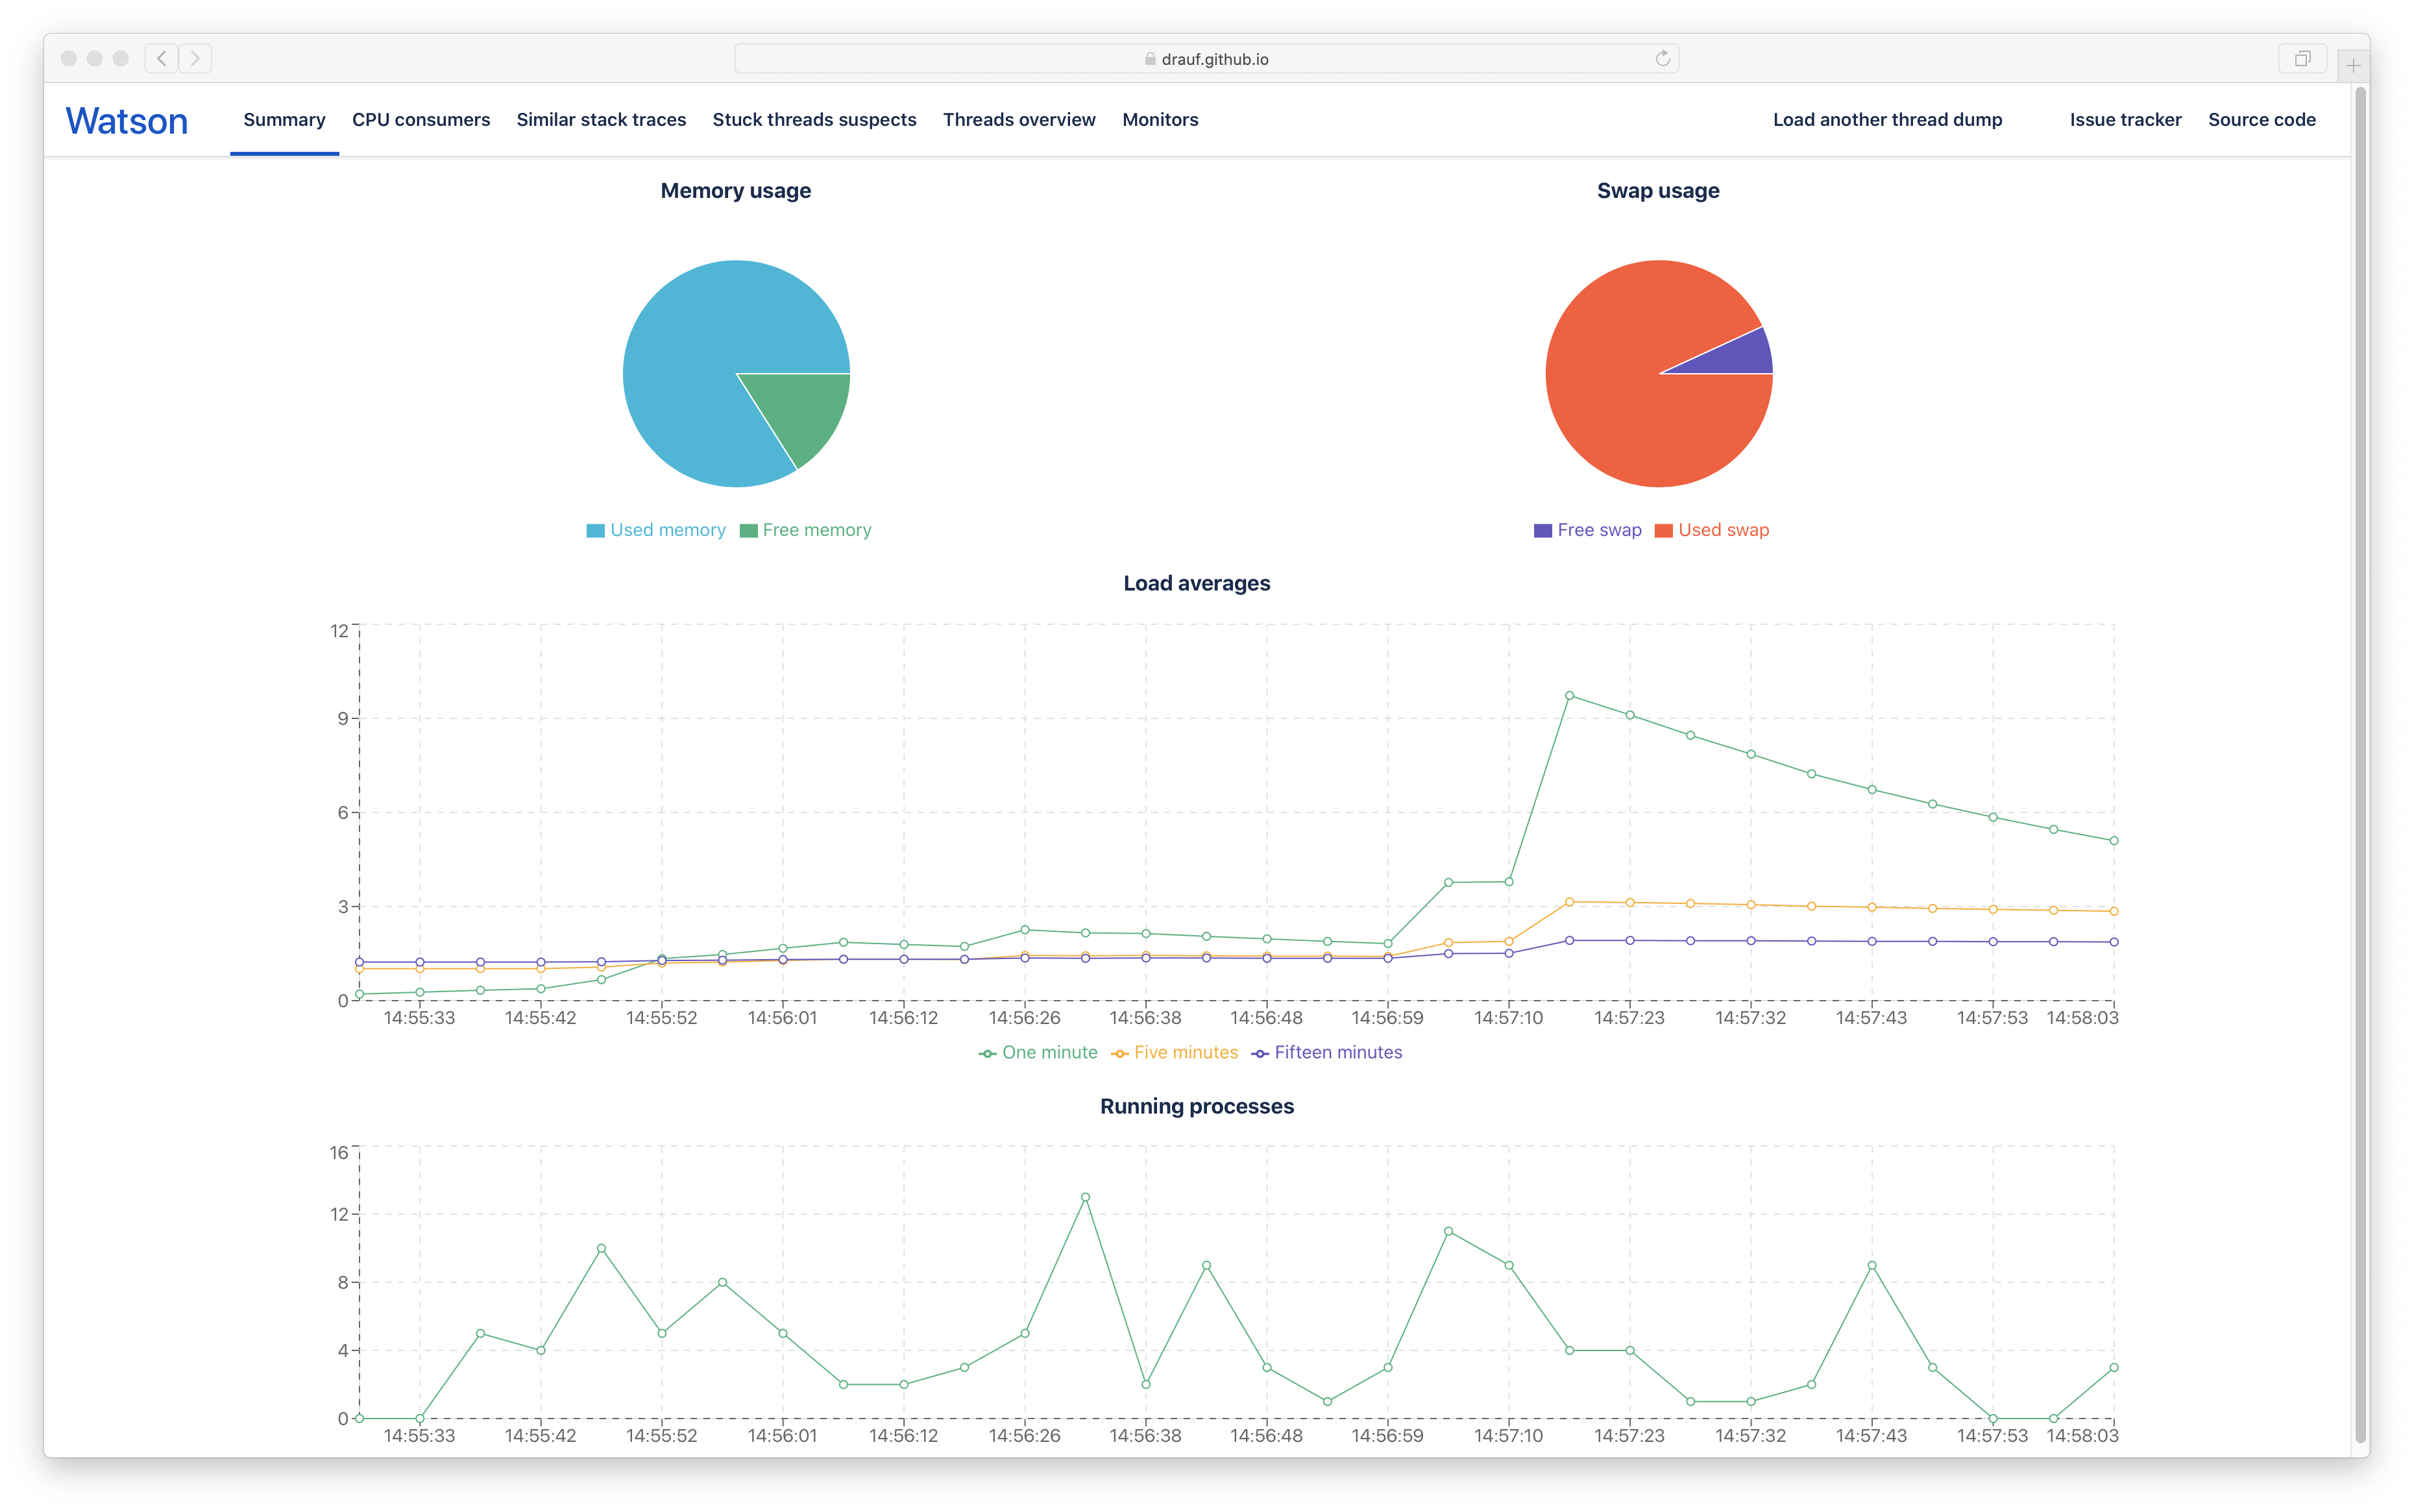Go to Stuck threads suspects tab
Viewport: 2414px width, 1512px height.
pos(814,120)
